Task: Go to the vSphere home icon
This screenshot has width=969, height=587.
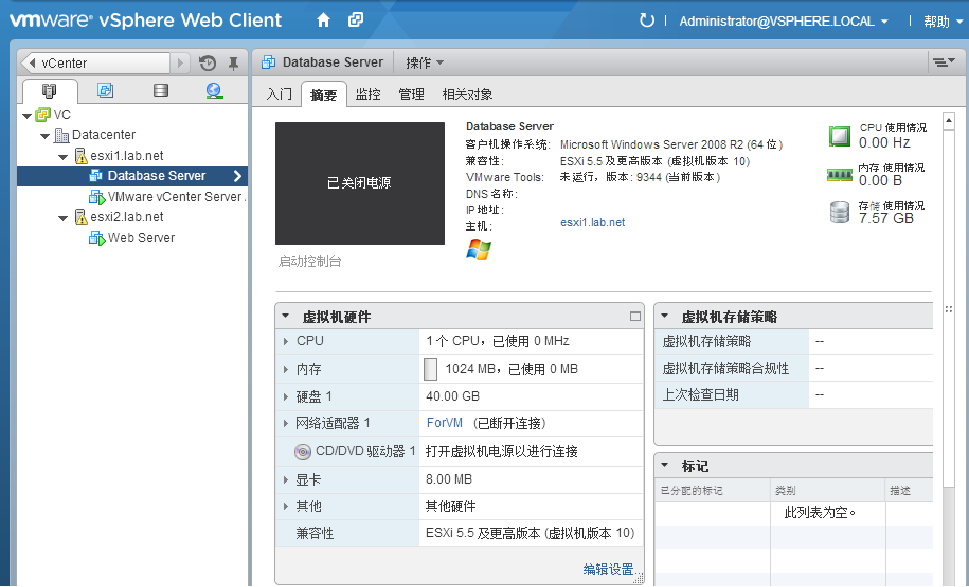Action: (x=323, y=20)
